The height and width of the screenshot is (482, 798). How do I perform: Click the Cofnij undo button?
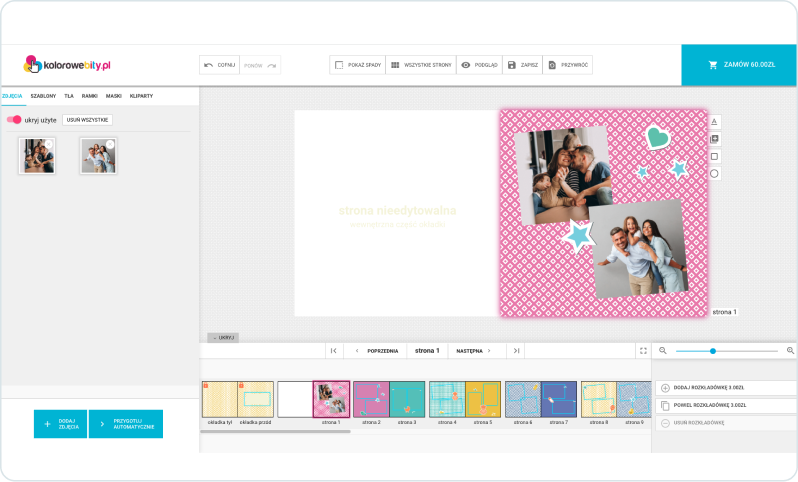tap(219, 65)
